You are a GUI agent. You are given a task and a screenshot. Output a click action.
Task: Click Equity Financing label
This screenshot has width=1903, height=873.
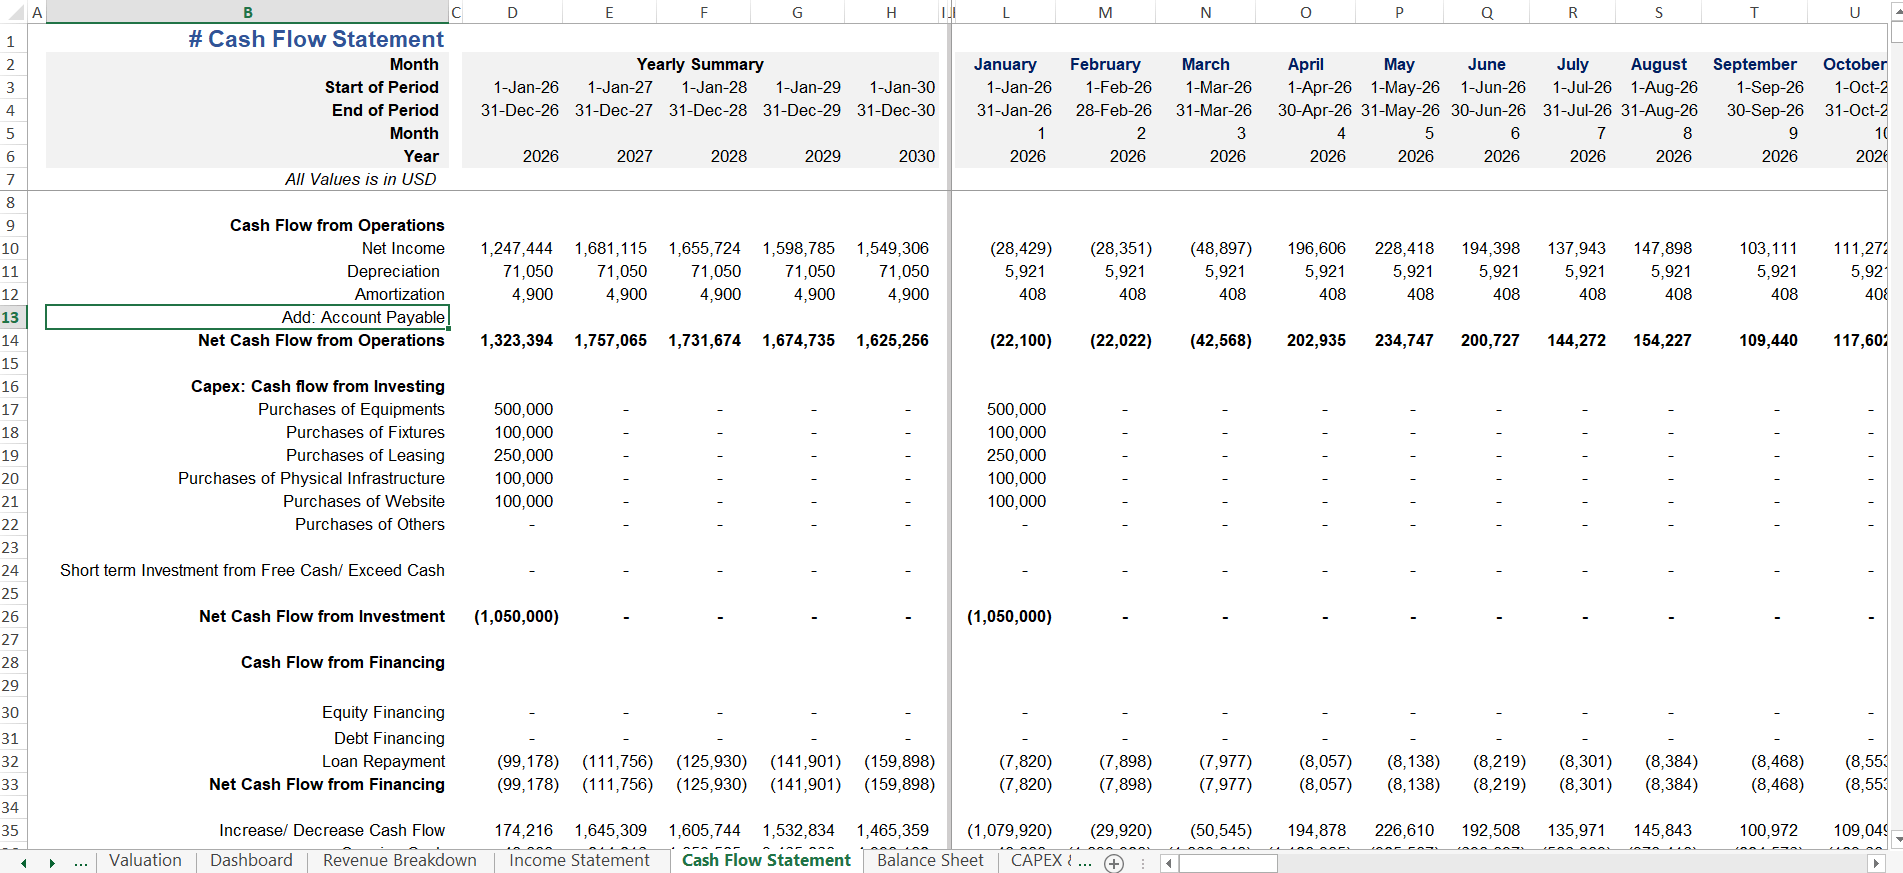[383, 712]
